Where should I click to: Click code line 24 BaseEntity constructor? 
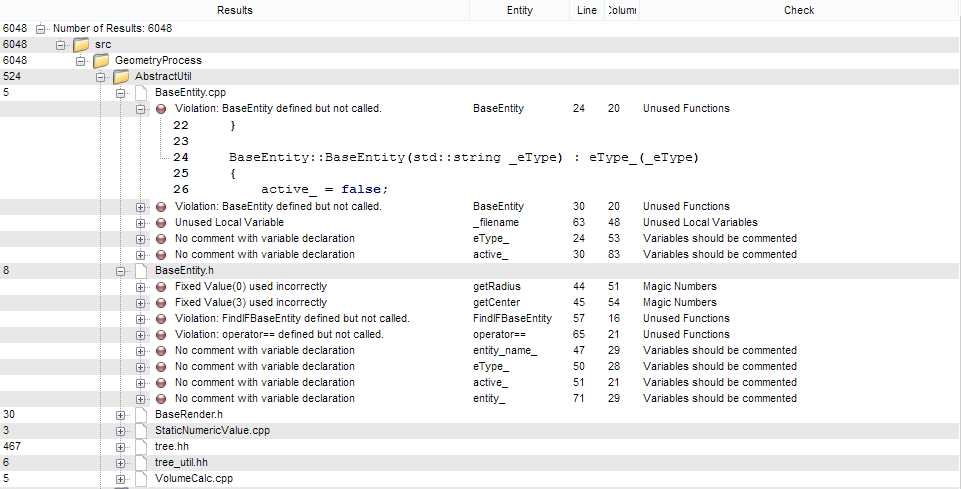coord(463,158)
